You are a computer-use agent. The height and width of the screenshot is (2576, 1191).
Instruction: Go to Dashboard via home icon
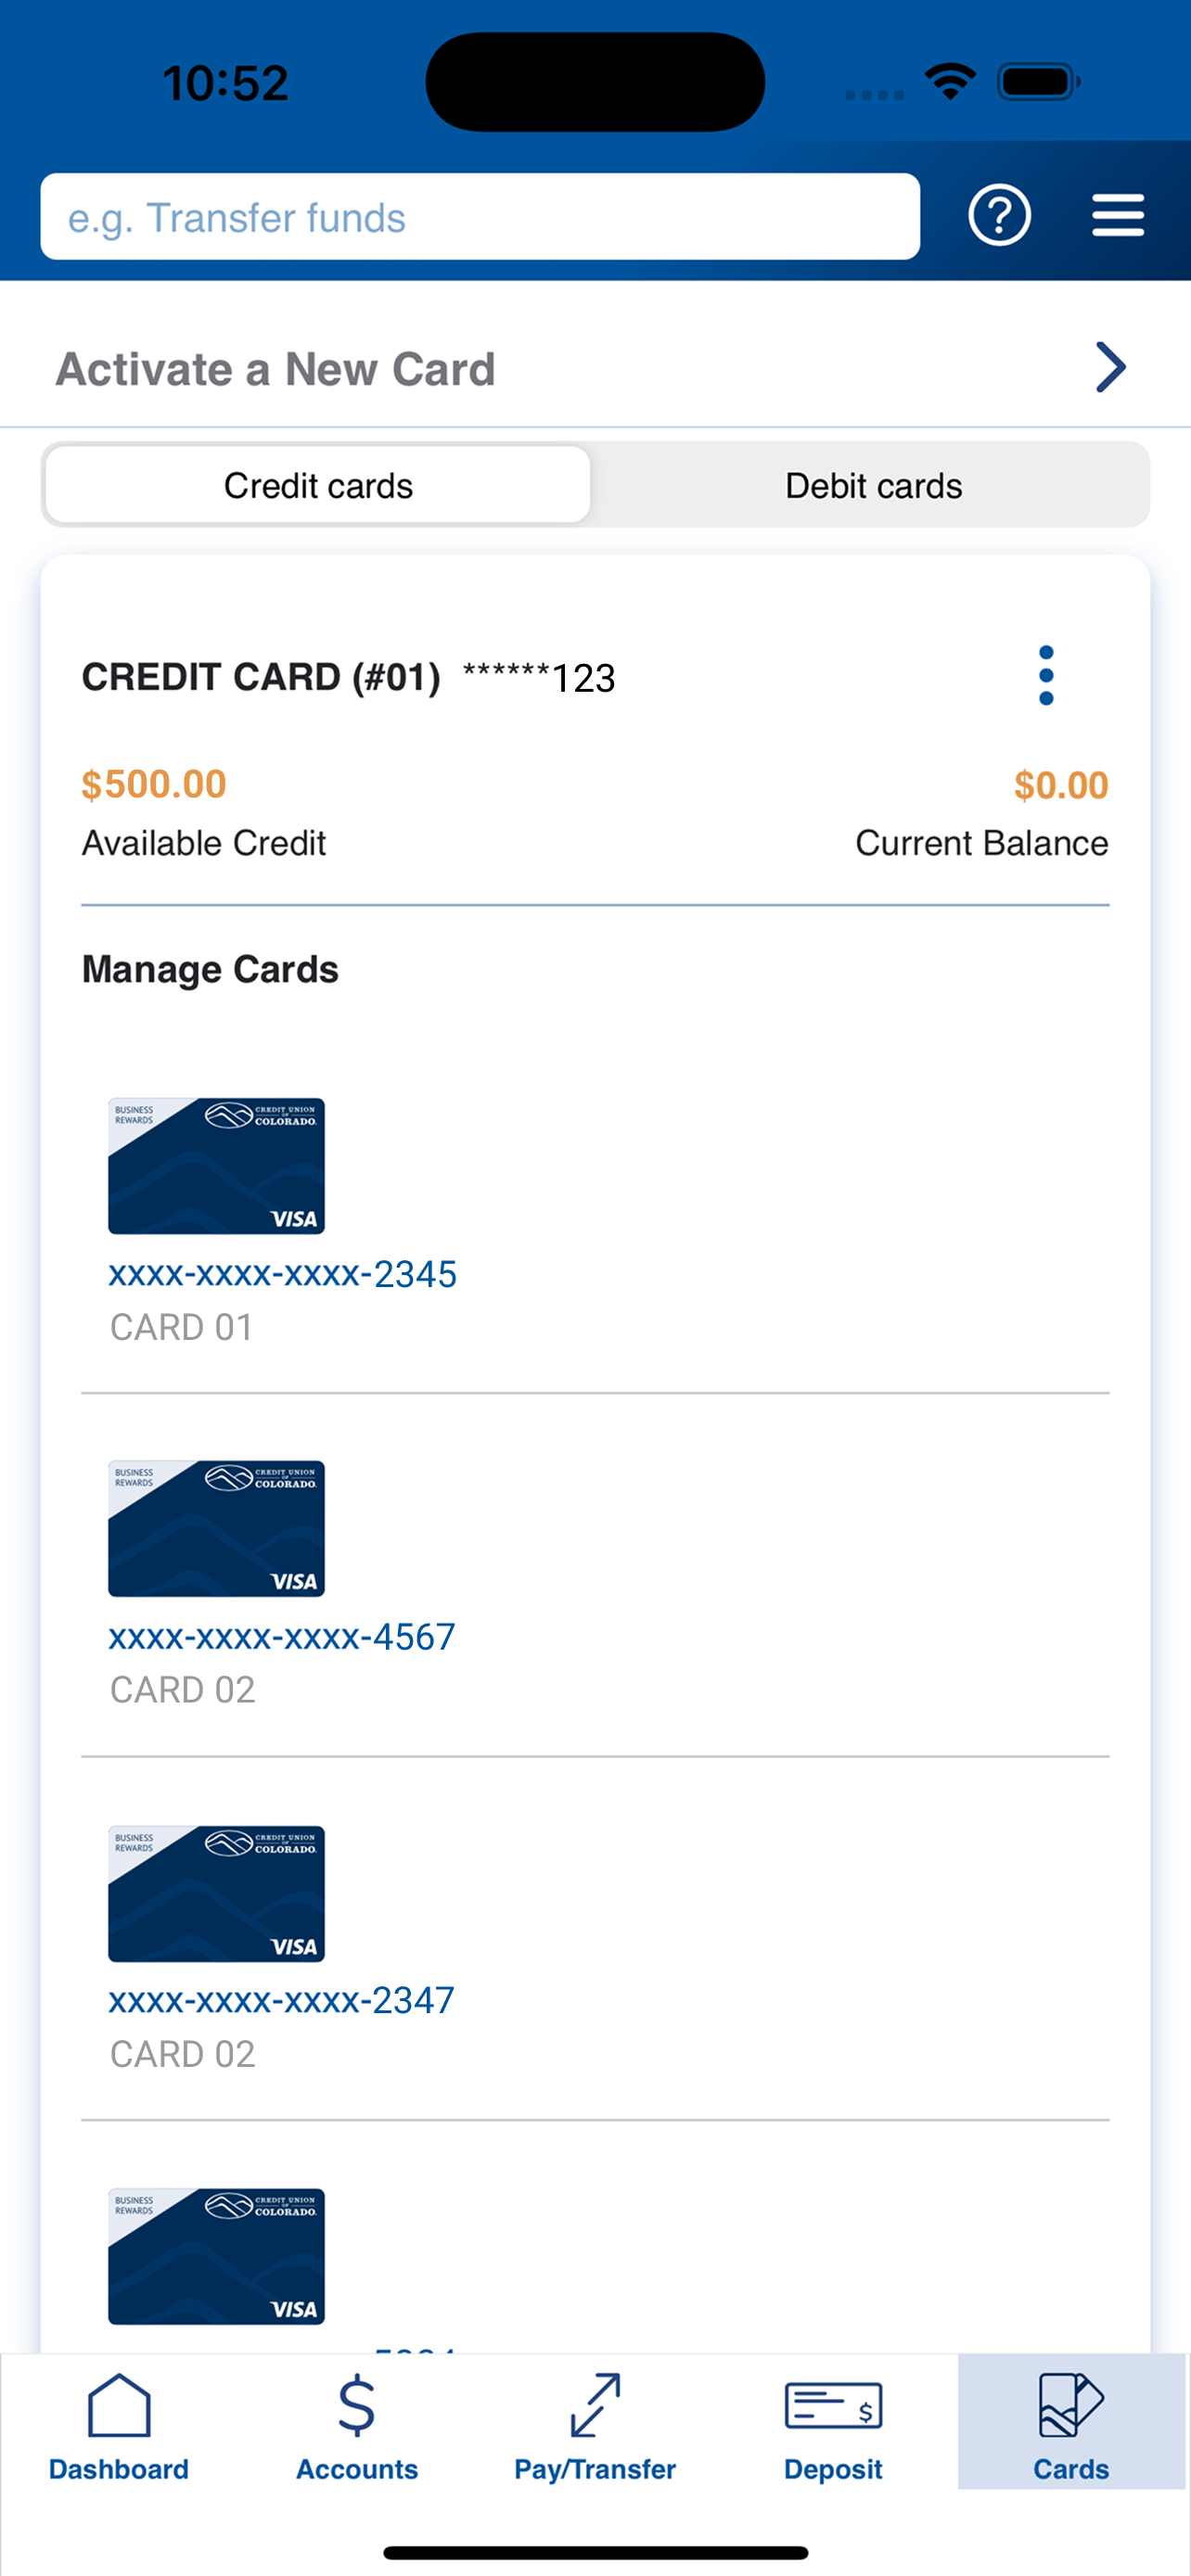pyautogui.click(x=119, y=2405)
